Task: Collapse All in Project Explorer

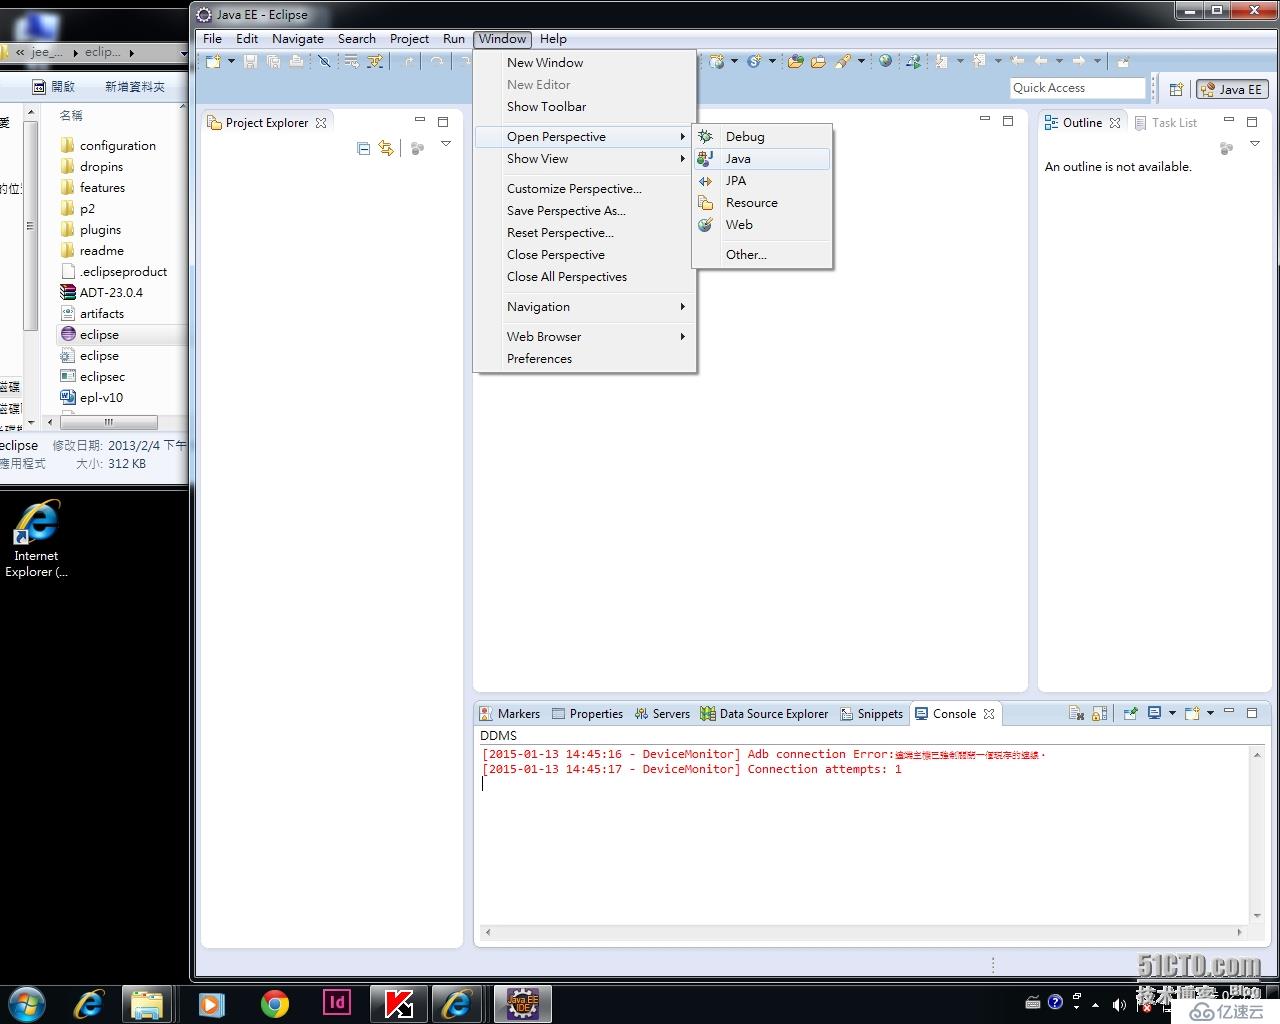Action: [x=363, y=148]
